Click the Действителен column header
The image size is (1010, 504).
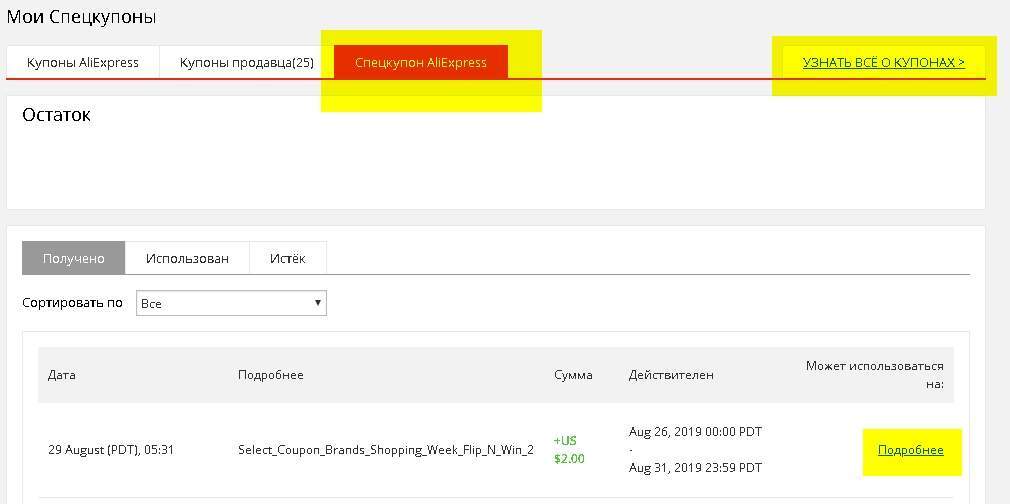click(x=671, y=375)
